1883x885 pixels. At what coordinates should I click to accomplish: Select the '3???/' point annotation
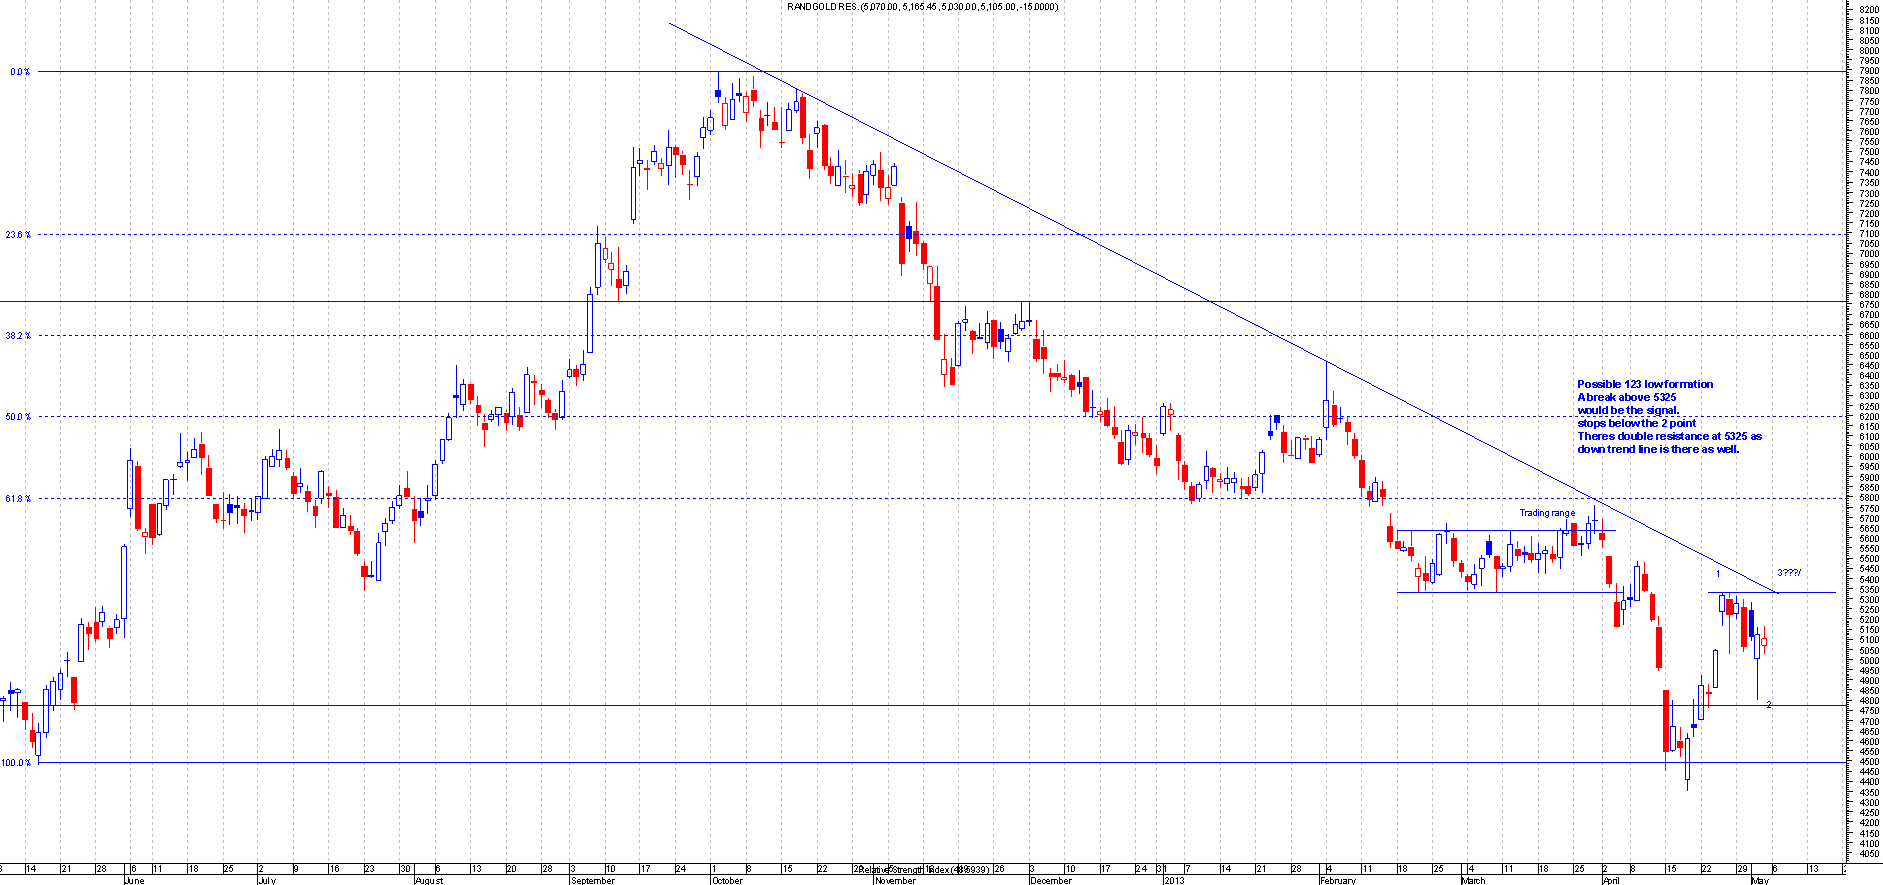[1789, 573]
